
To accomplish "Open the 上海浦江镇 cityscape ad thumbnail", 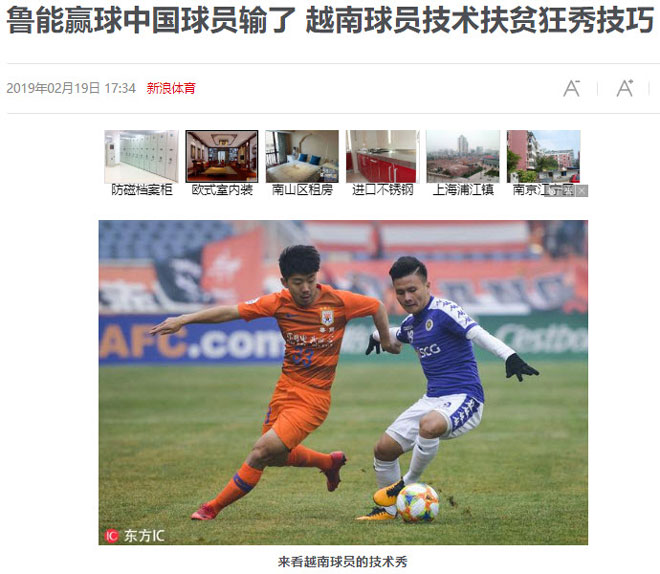I will (463, 156).
